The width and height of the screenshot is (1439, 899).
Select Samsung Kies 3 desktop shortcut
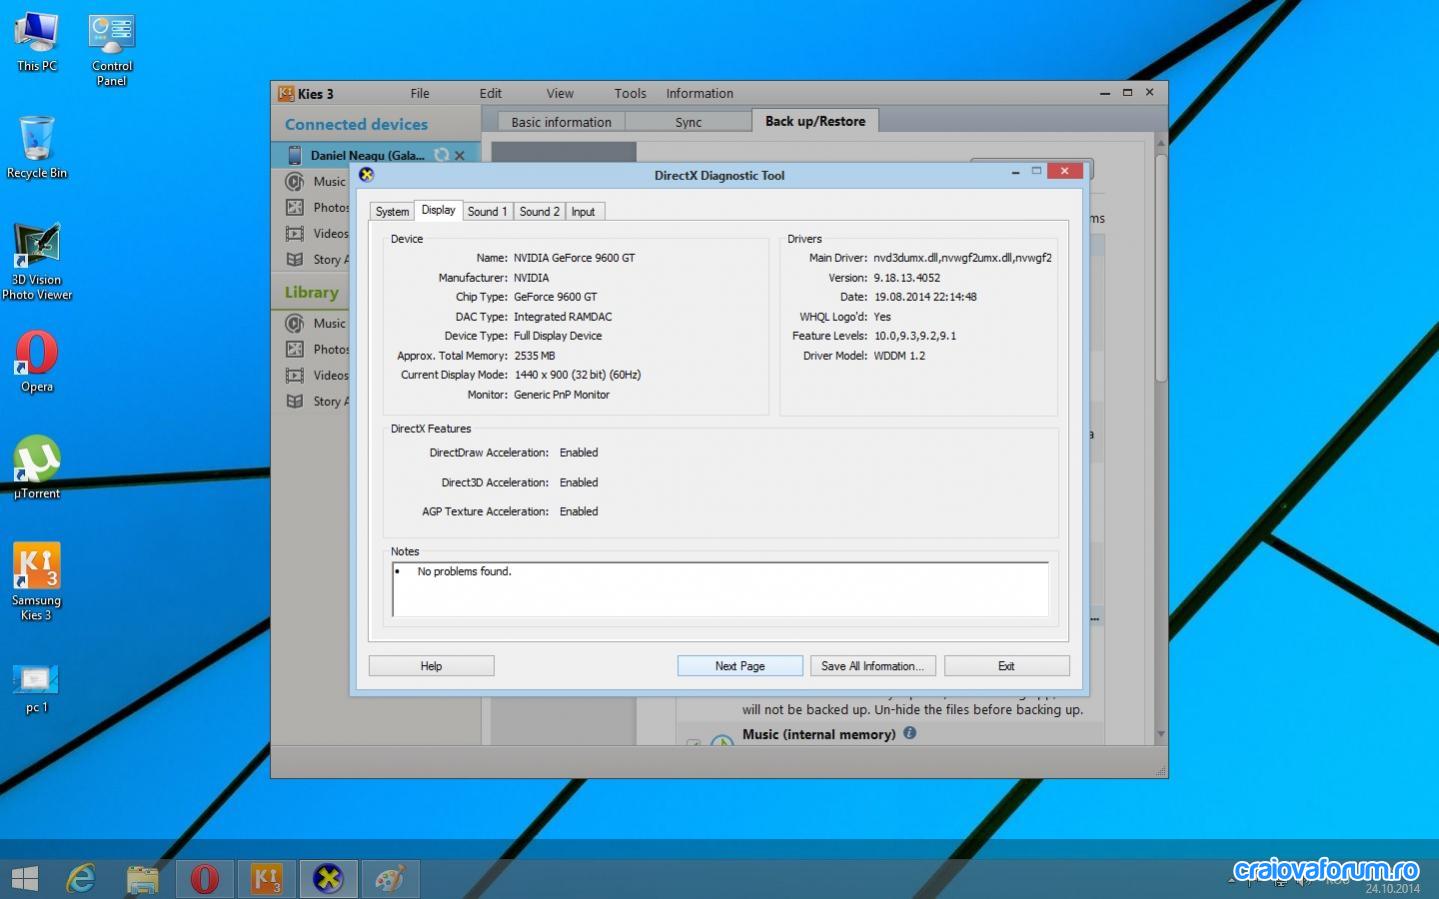click(x=37, y=581)
